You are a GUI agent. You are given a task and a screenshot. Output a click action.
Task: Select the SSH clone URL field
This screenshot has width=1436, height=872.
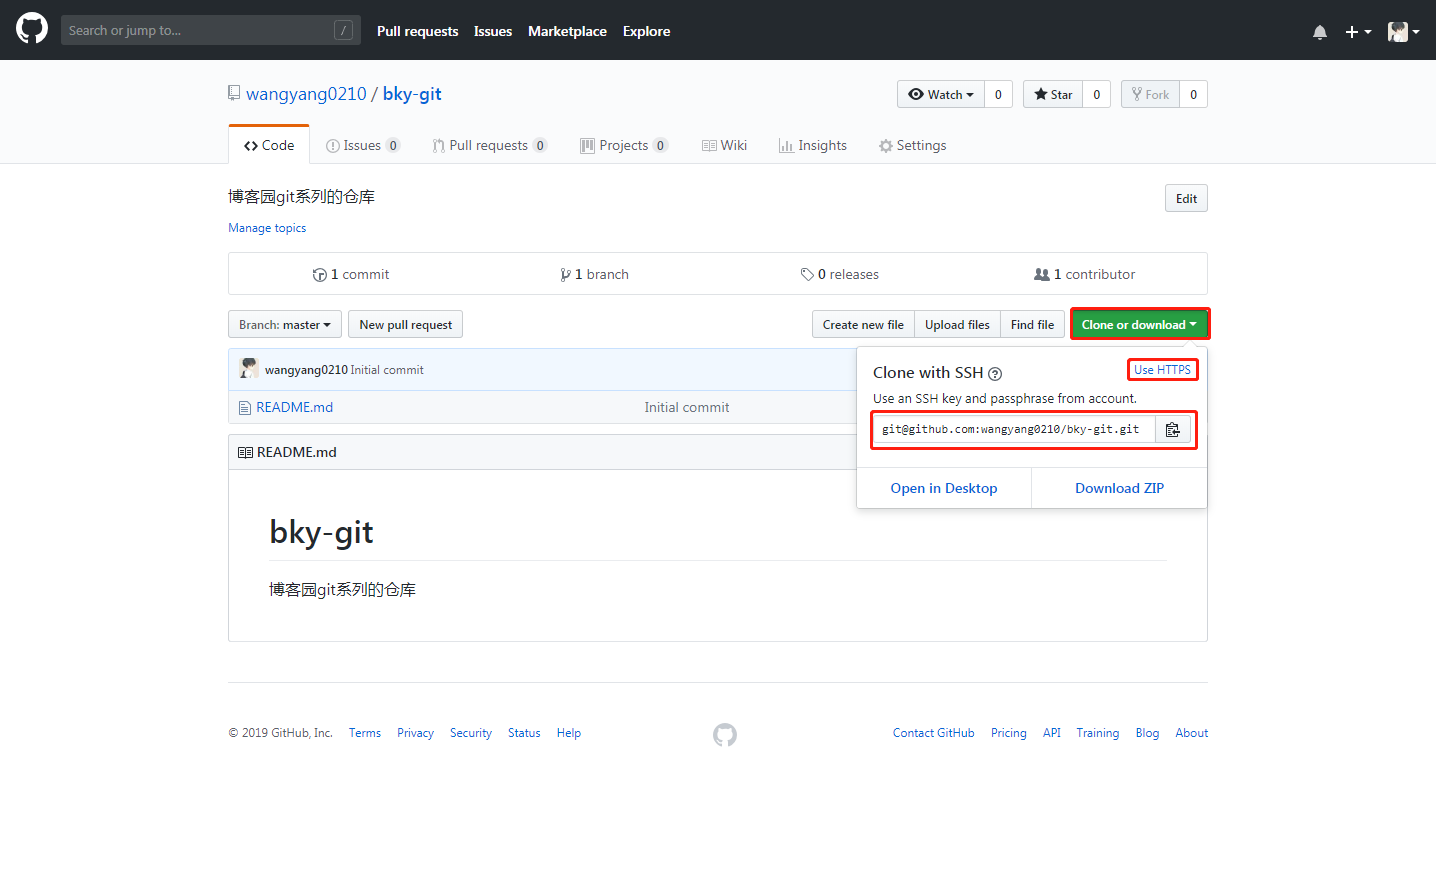point(1014,429)
